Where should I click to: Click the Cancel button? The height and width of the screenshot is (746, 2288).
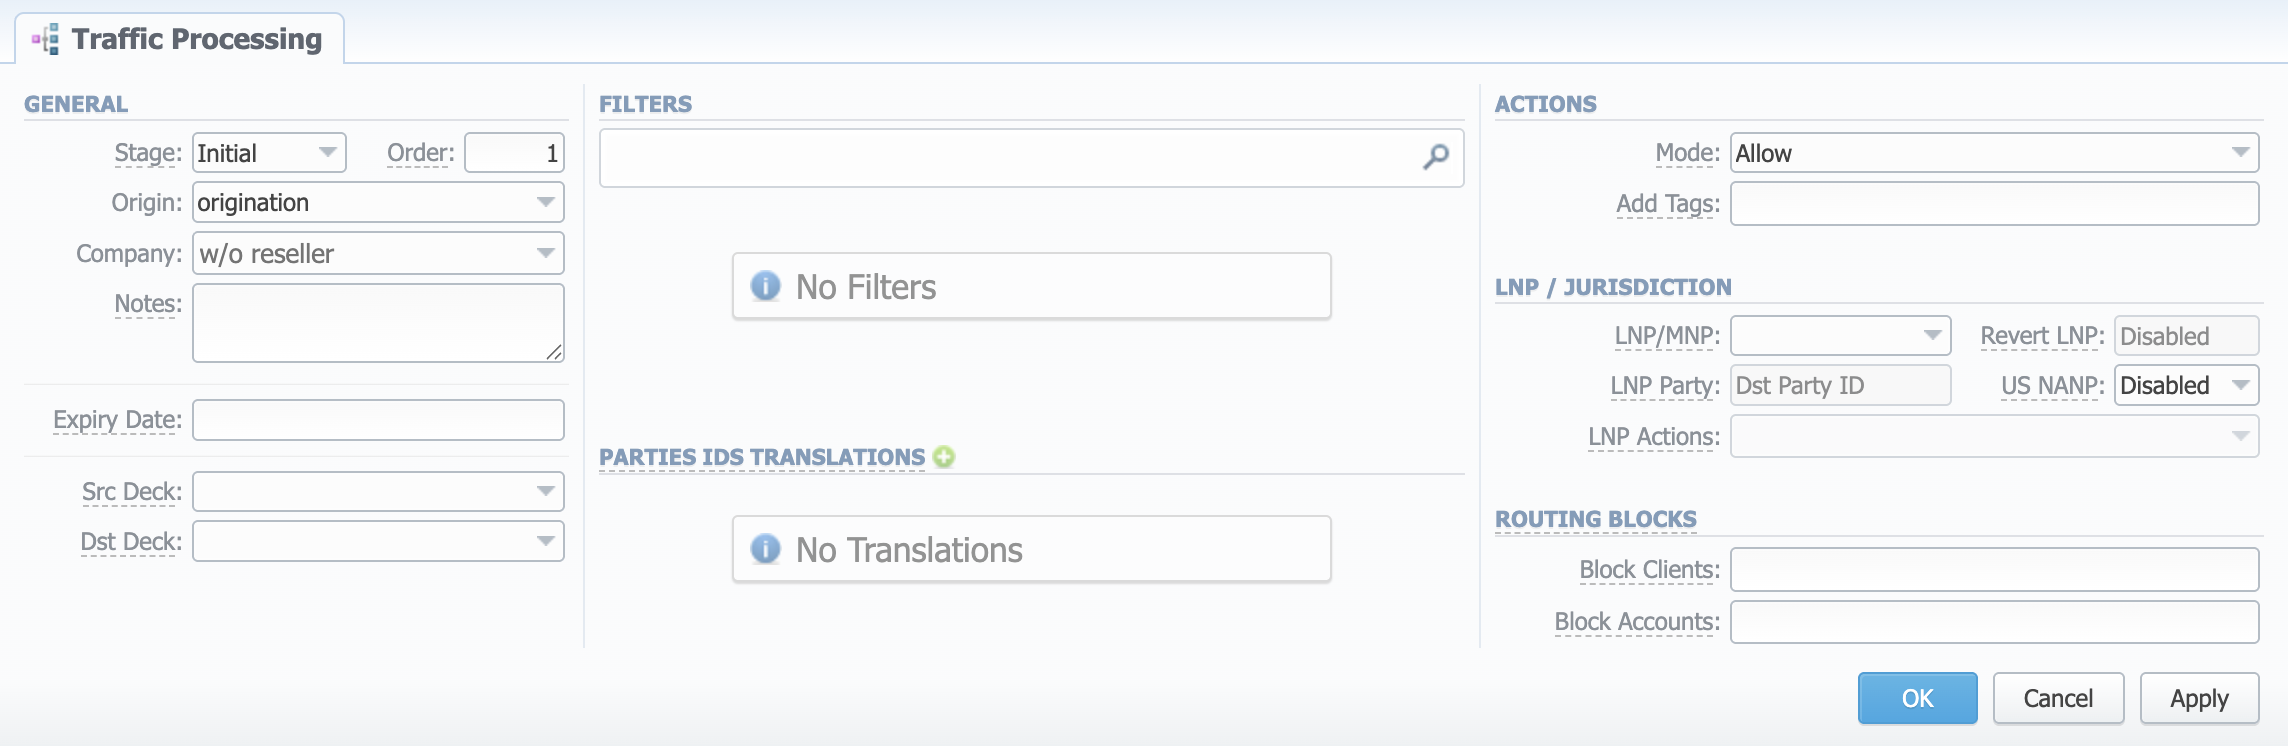click(2058, 698)
